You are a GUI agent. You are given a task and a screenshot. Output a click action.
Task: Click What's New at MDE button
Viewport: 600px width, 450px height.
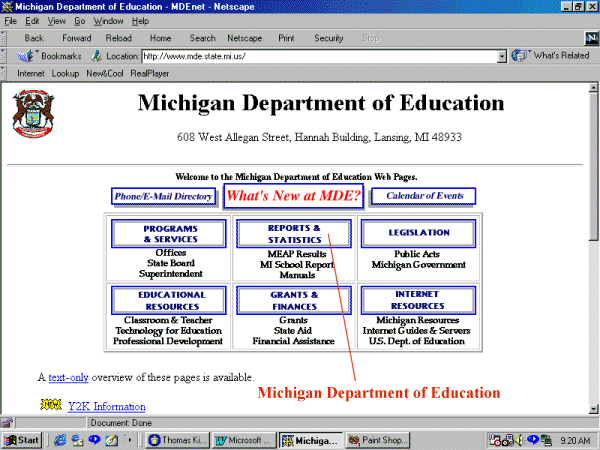click(x=293, y=195)
